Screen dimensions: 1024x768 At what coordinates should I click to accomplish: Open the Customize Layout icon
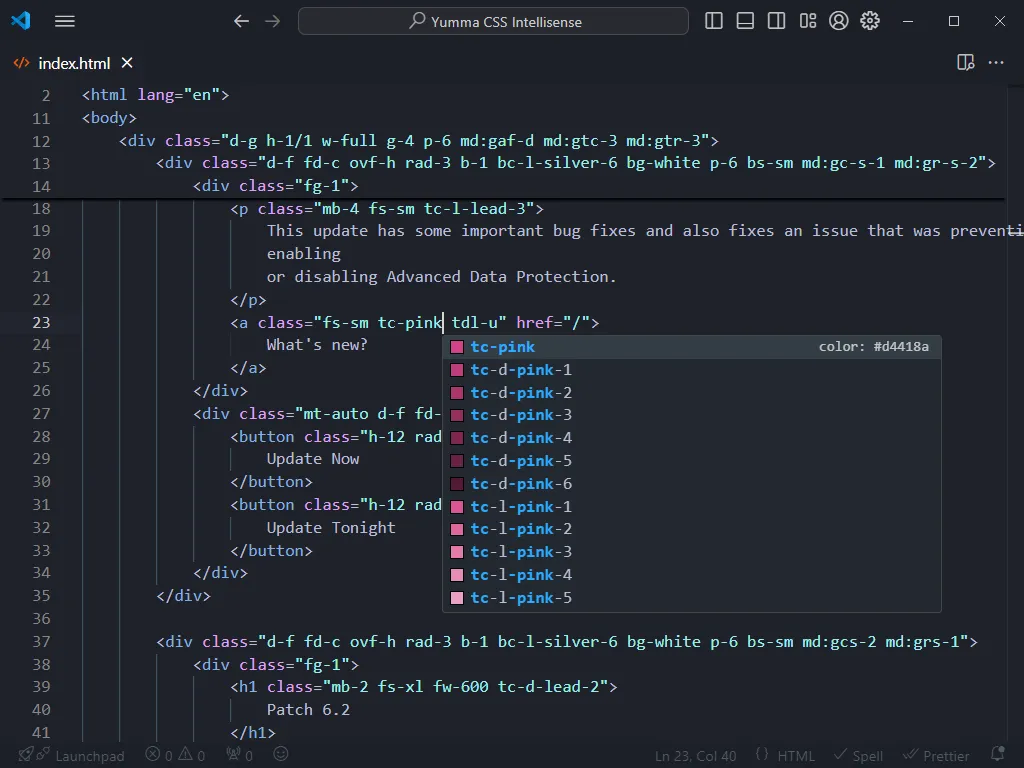[808, 21]
